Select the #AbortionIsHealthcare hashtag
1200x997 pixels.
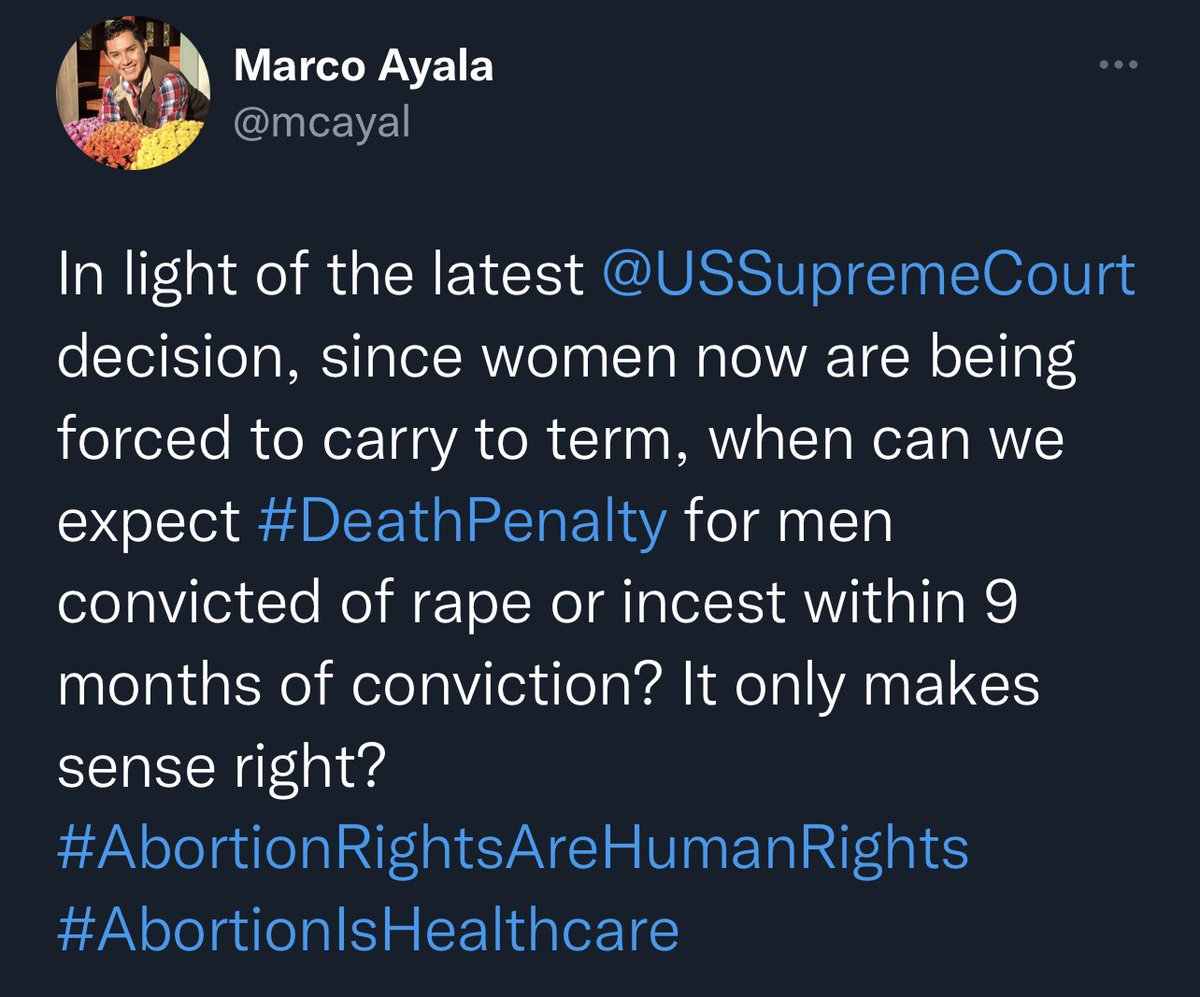point(368,930)
